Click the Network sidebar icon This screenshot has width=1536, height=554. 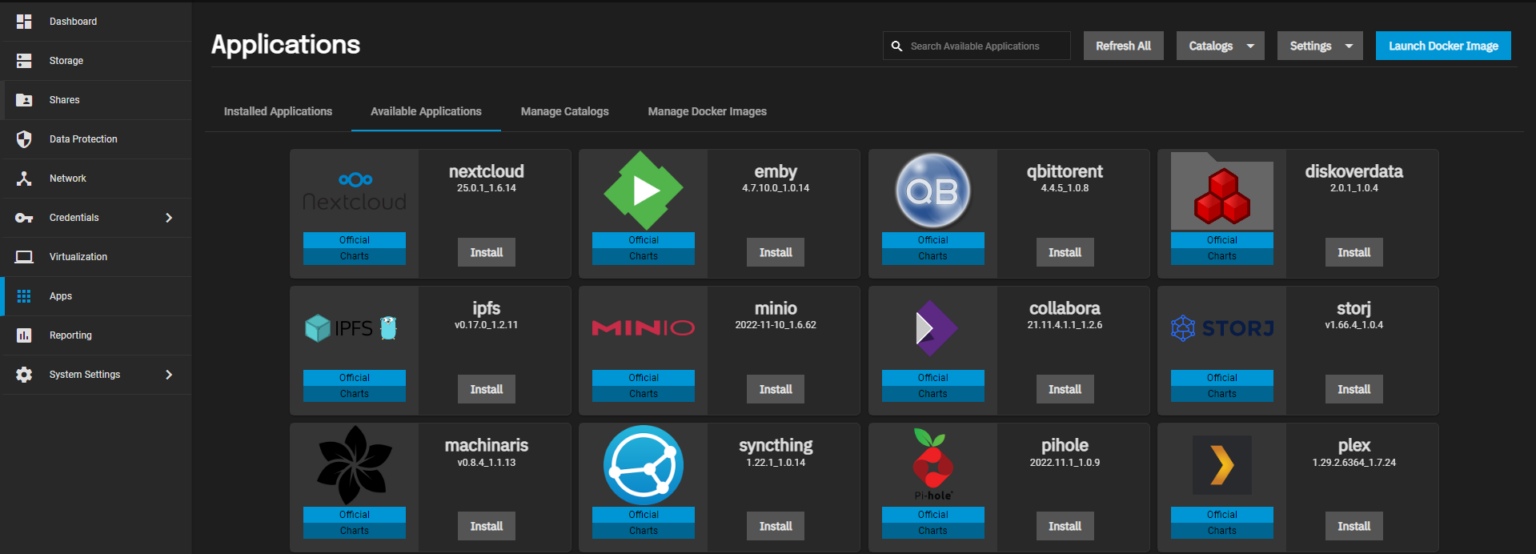24,178
